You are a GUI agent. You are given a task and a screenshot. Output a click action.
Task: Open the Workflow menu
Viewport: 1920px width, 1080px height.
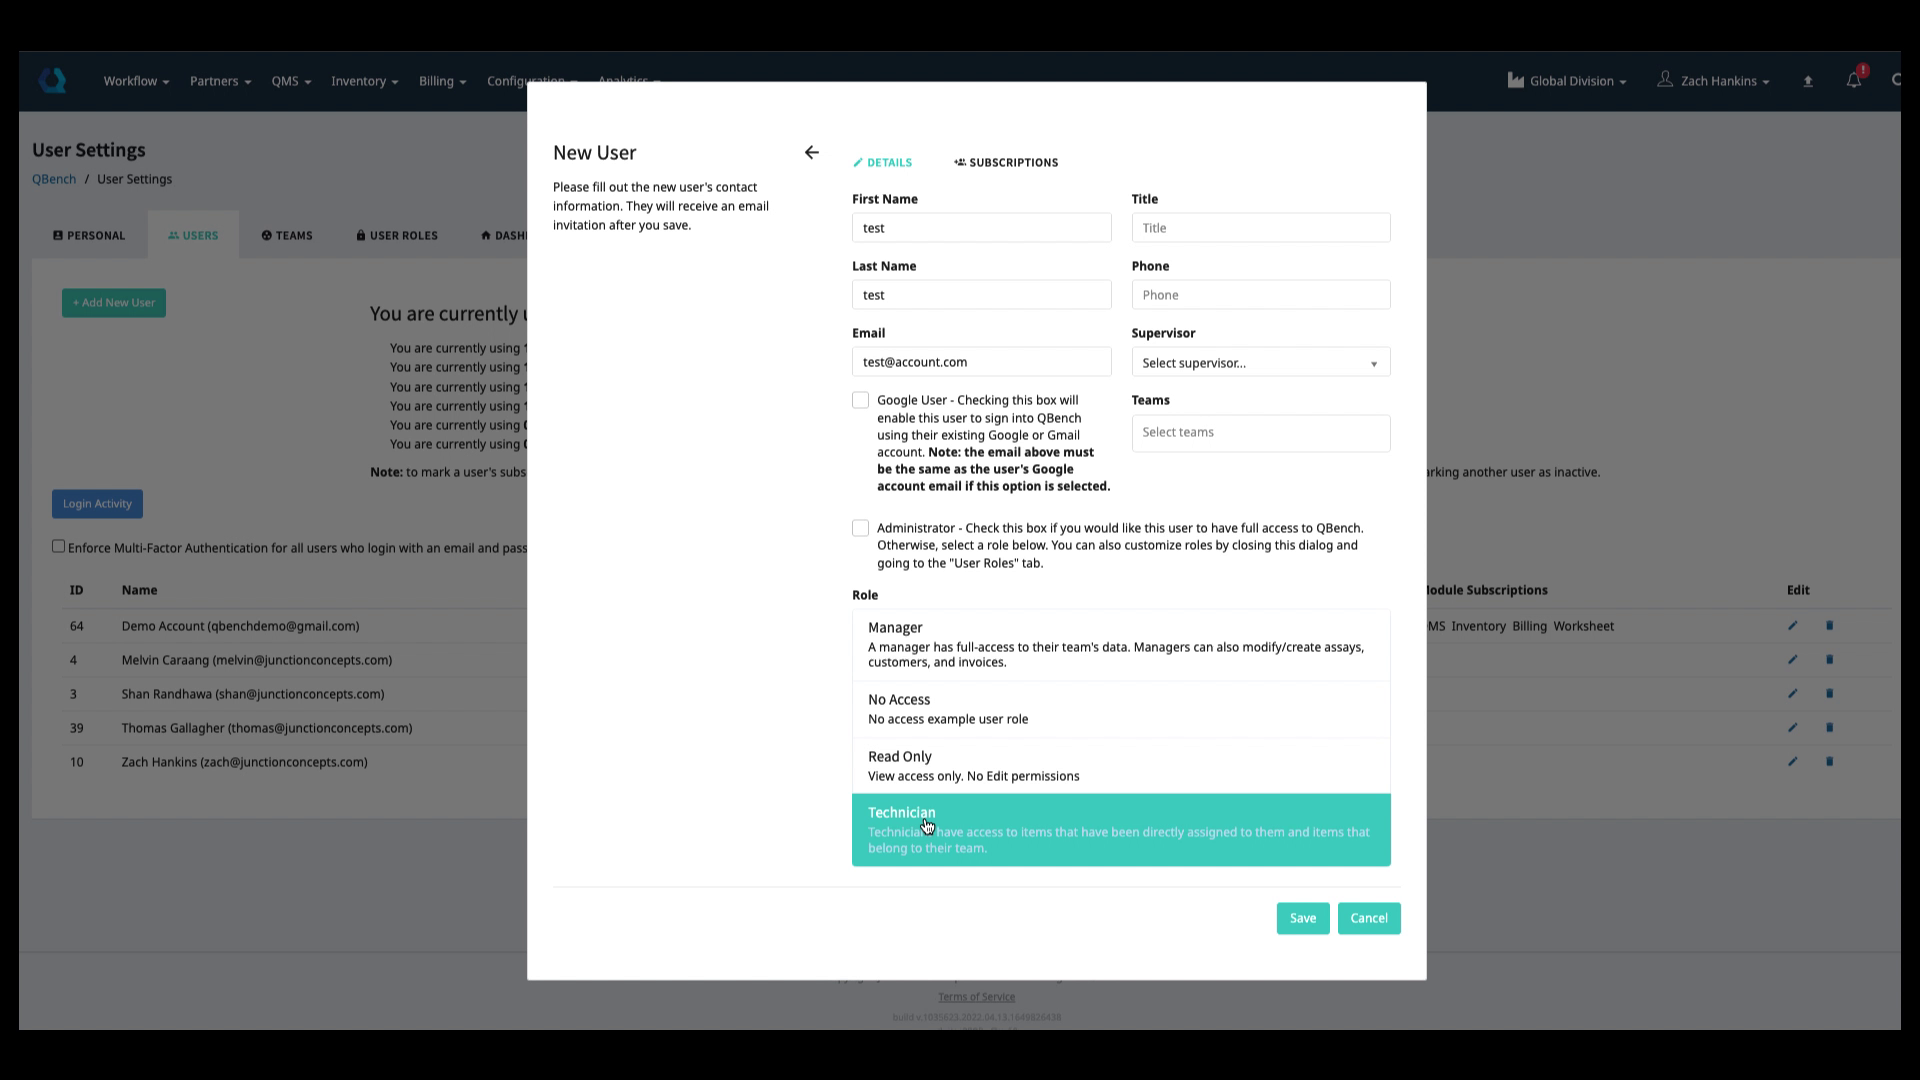coord(136,81)
